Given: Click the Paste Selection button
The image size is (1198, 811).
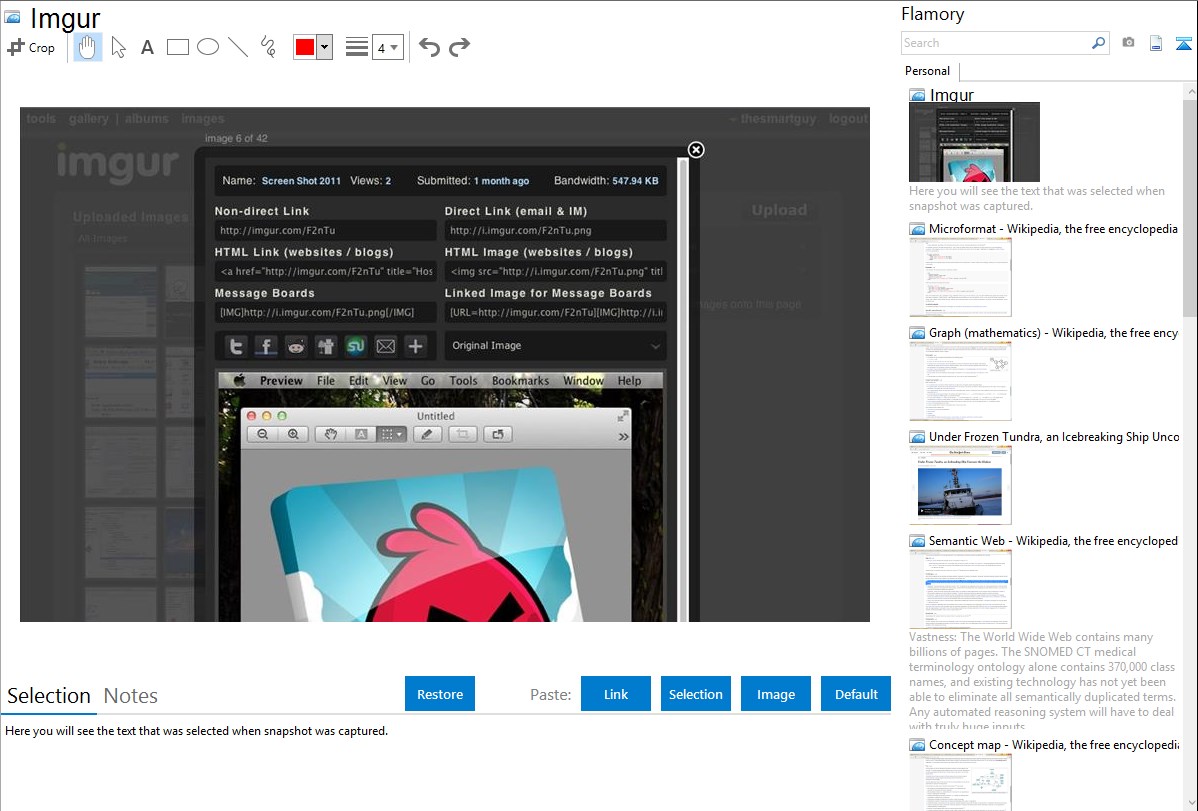Looking at the screenshot, I should pos(696,693).
